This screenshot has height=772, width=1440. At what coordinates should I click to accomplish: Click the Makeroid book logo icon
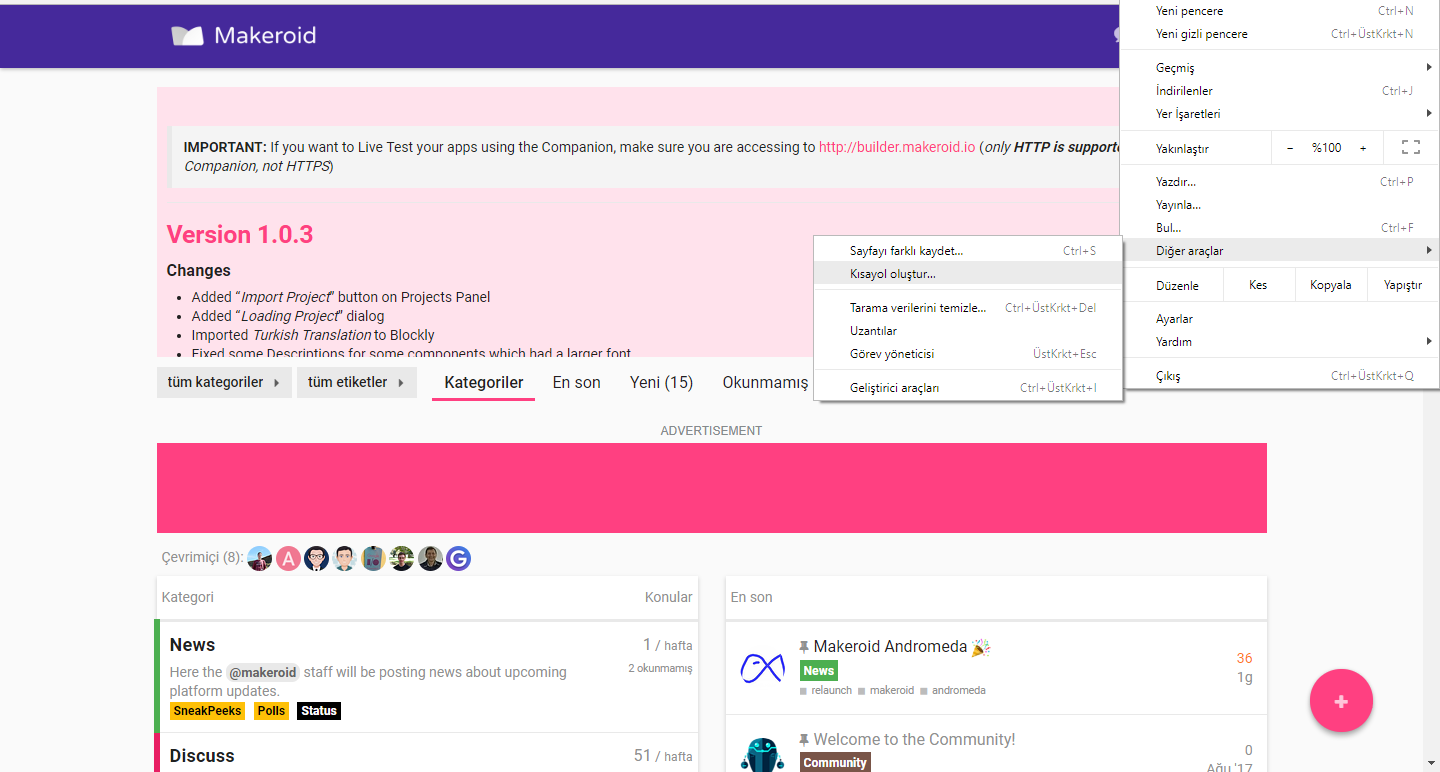pyautogui.click(x=187, y=36)
